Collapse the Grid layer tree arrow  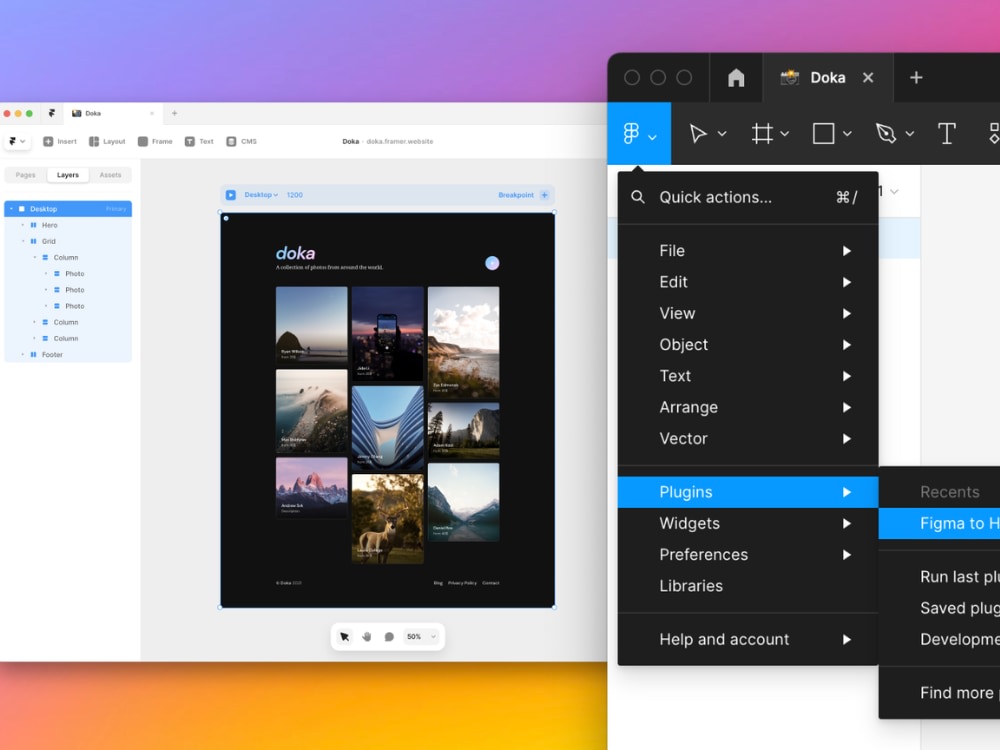click(x=23, y=241)
